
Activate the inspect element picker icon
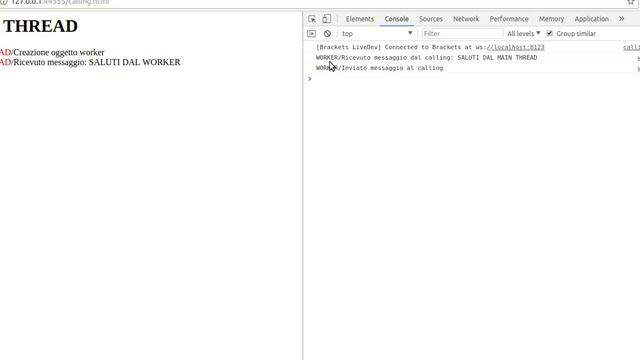tap(312, 19)
